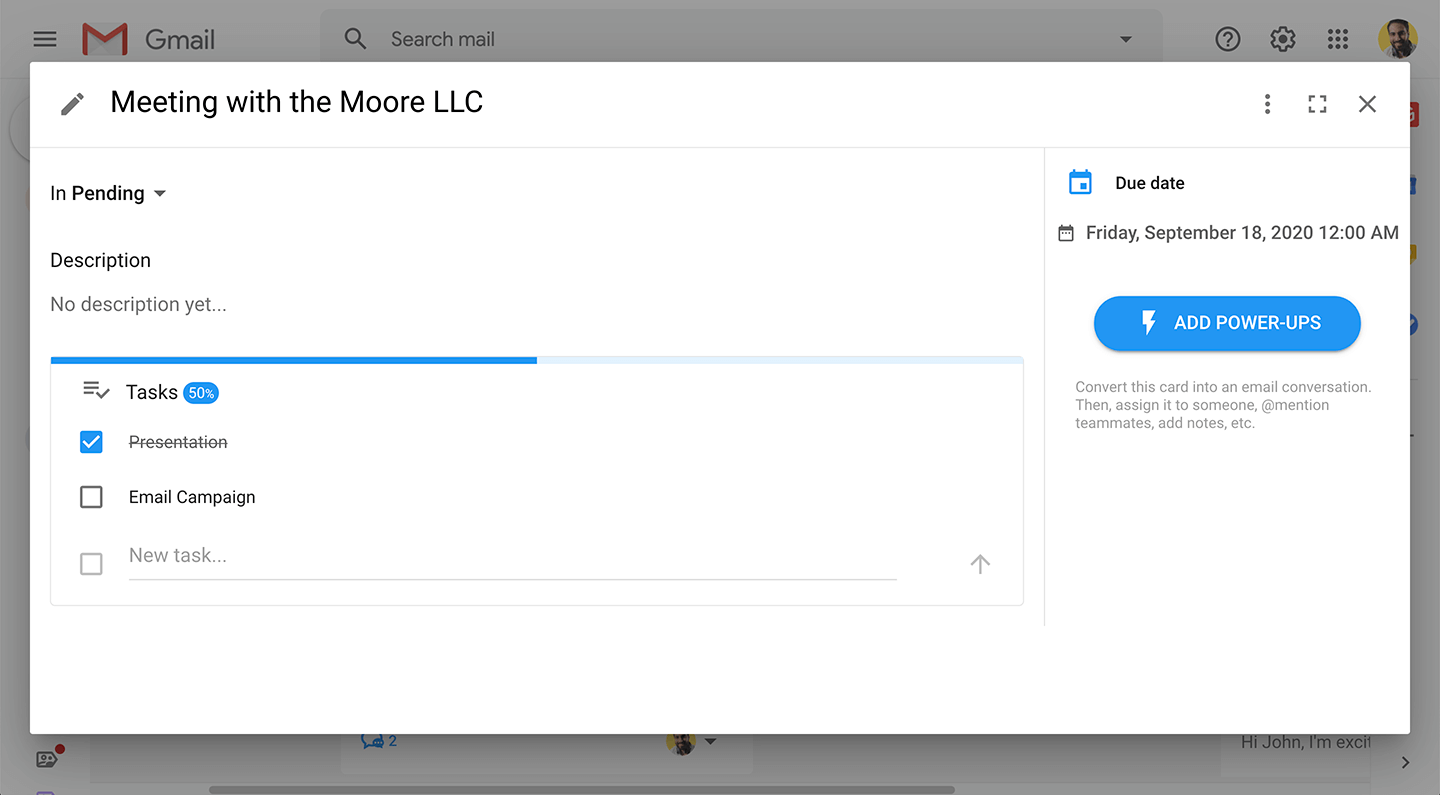Click the Presentation task text

[178, 442]
